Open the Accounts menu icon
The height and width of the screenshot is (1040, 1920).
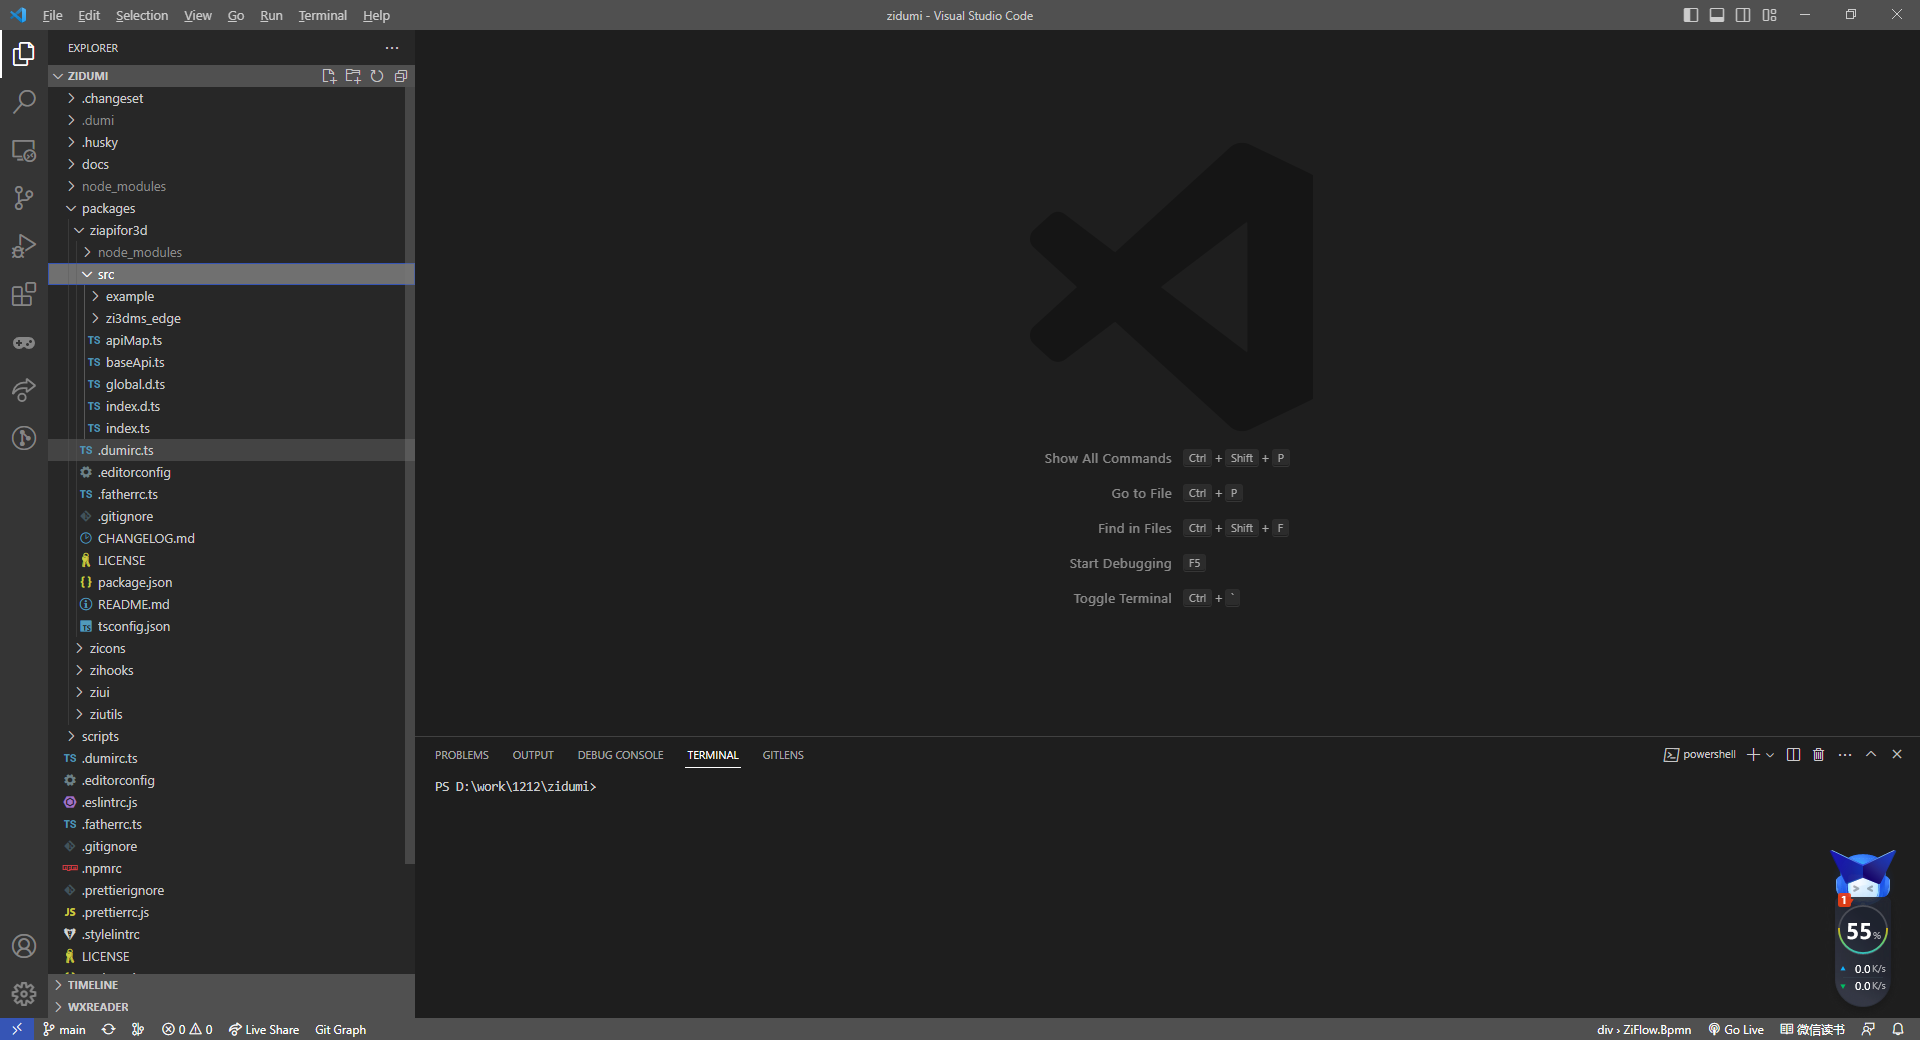coord(24,946)
